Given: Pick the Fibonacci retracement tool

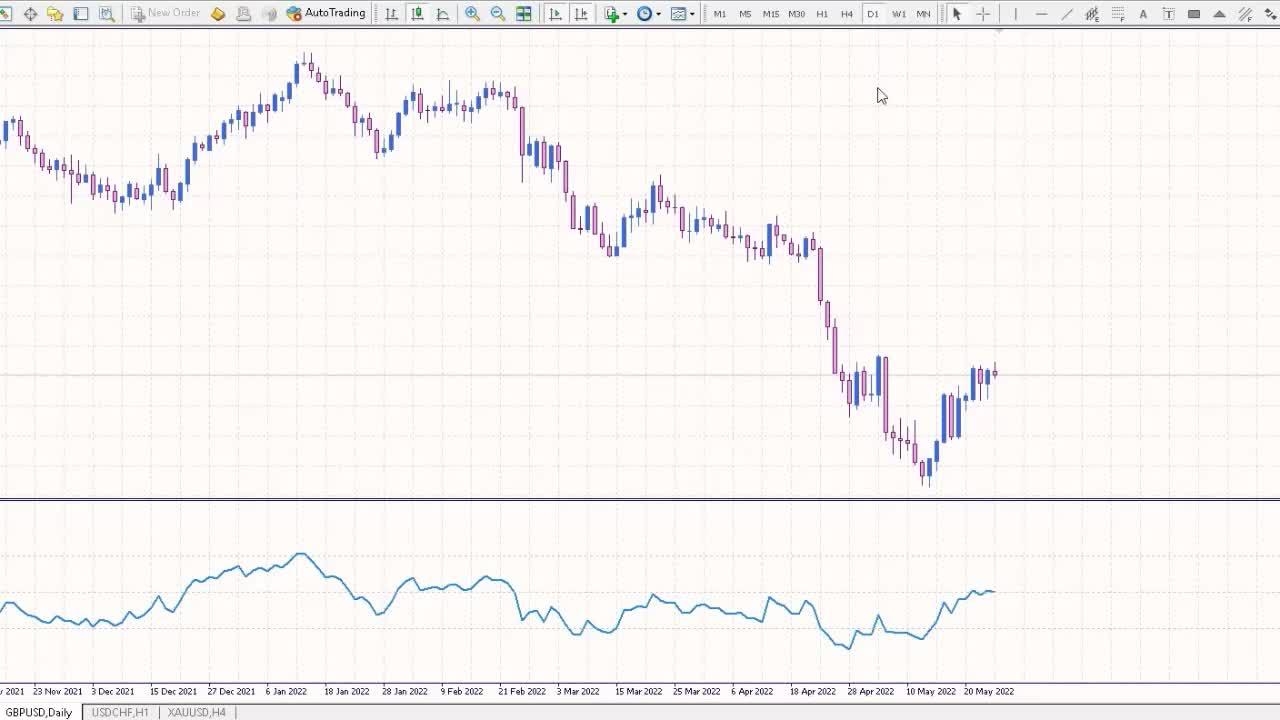Looking at the screenshot, I should pyautogui.click(x=1118, y=14).
